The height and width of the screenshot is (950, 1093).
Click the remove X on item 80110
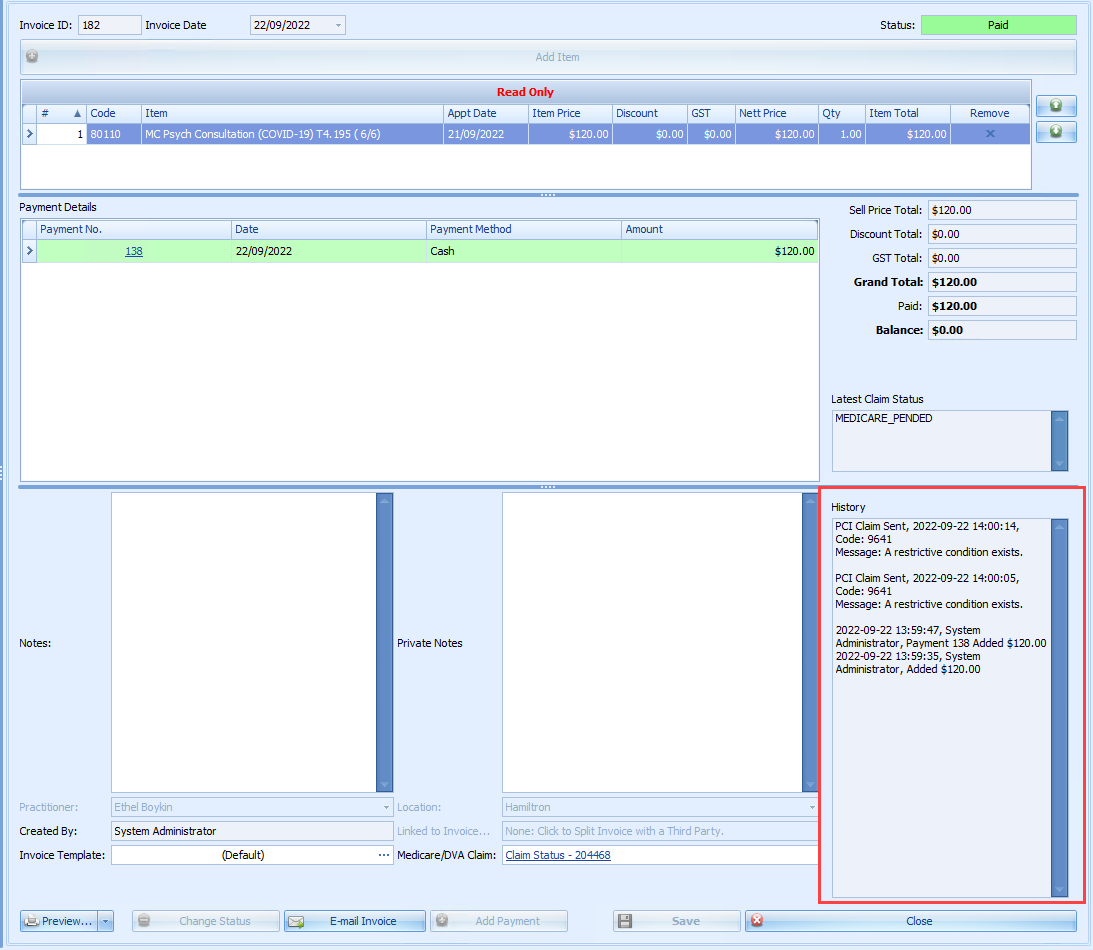point(990,134)
